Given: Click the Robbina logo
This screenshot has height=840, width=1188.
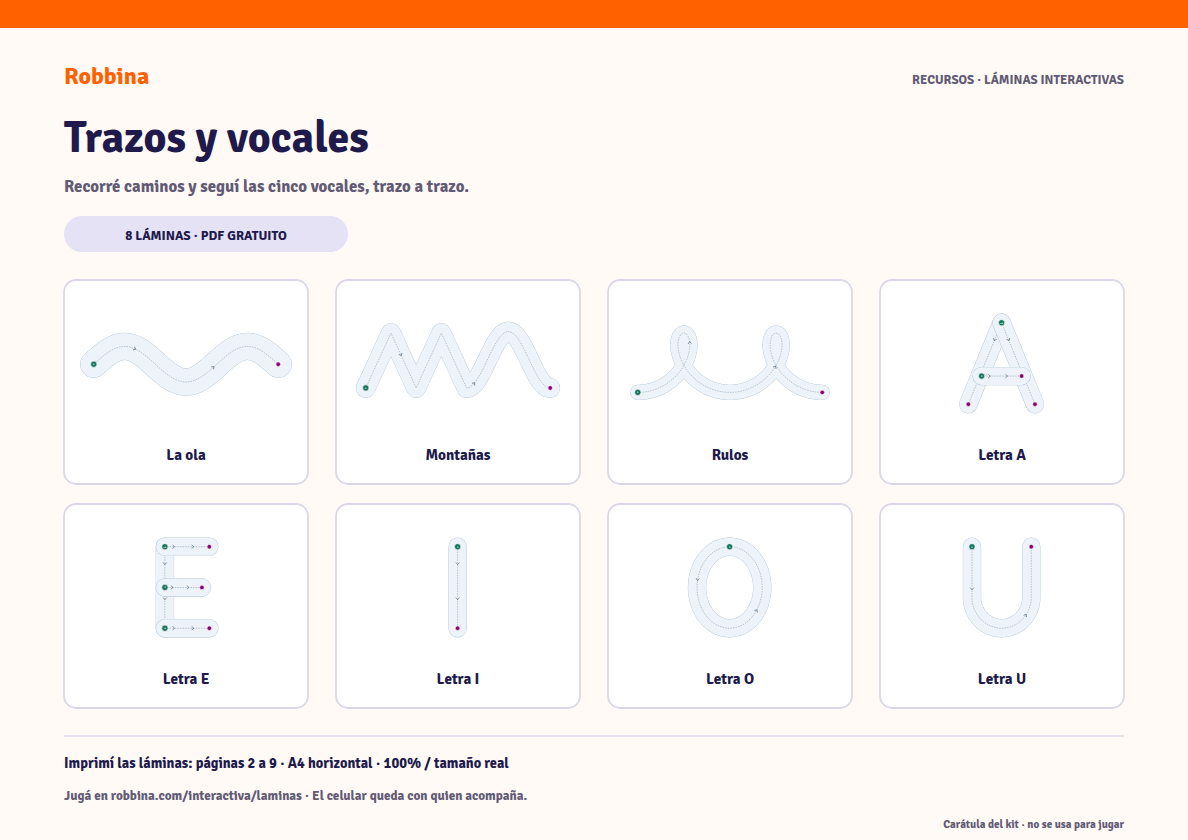Looking at the screenshot, I should (106, 77).
